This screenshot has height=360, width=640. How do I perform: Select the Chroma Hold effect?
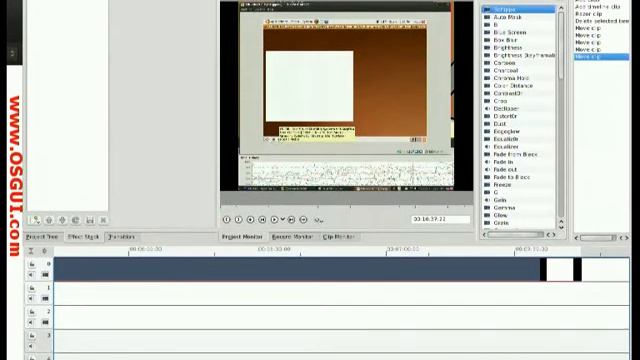click(x=511, y=78)
